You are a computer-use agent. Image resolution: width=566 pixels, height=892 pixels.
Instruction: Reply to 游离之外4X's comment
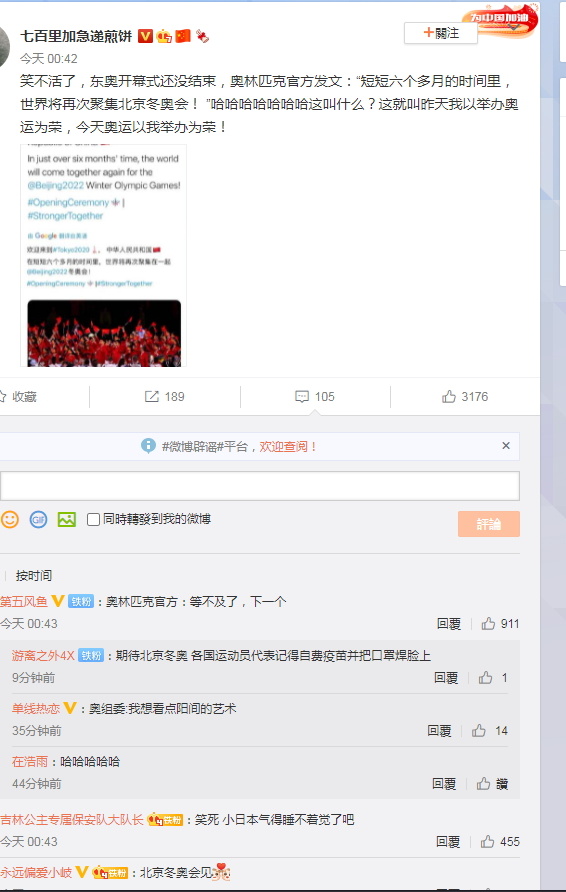pyautogui.click(x=446, y=678)
